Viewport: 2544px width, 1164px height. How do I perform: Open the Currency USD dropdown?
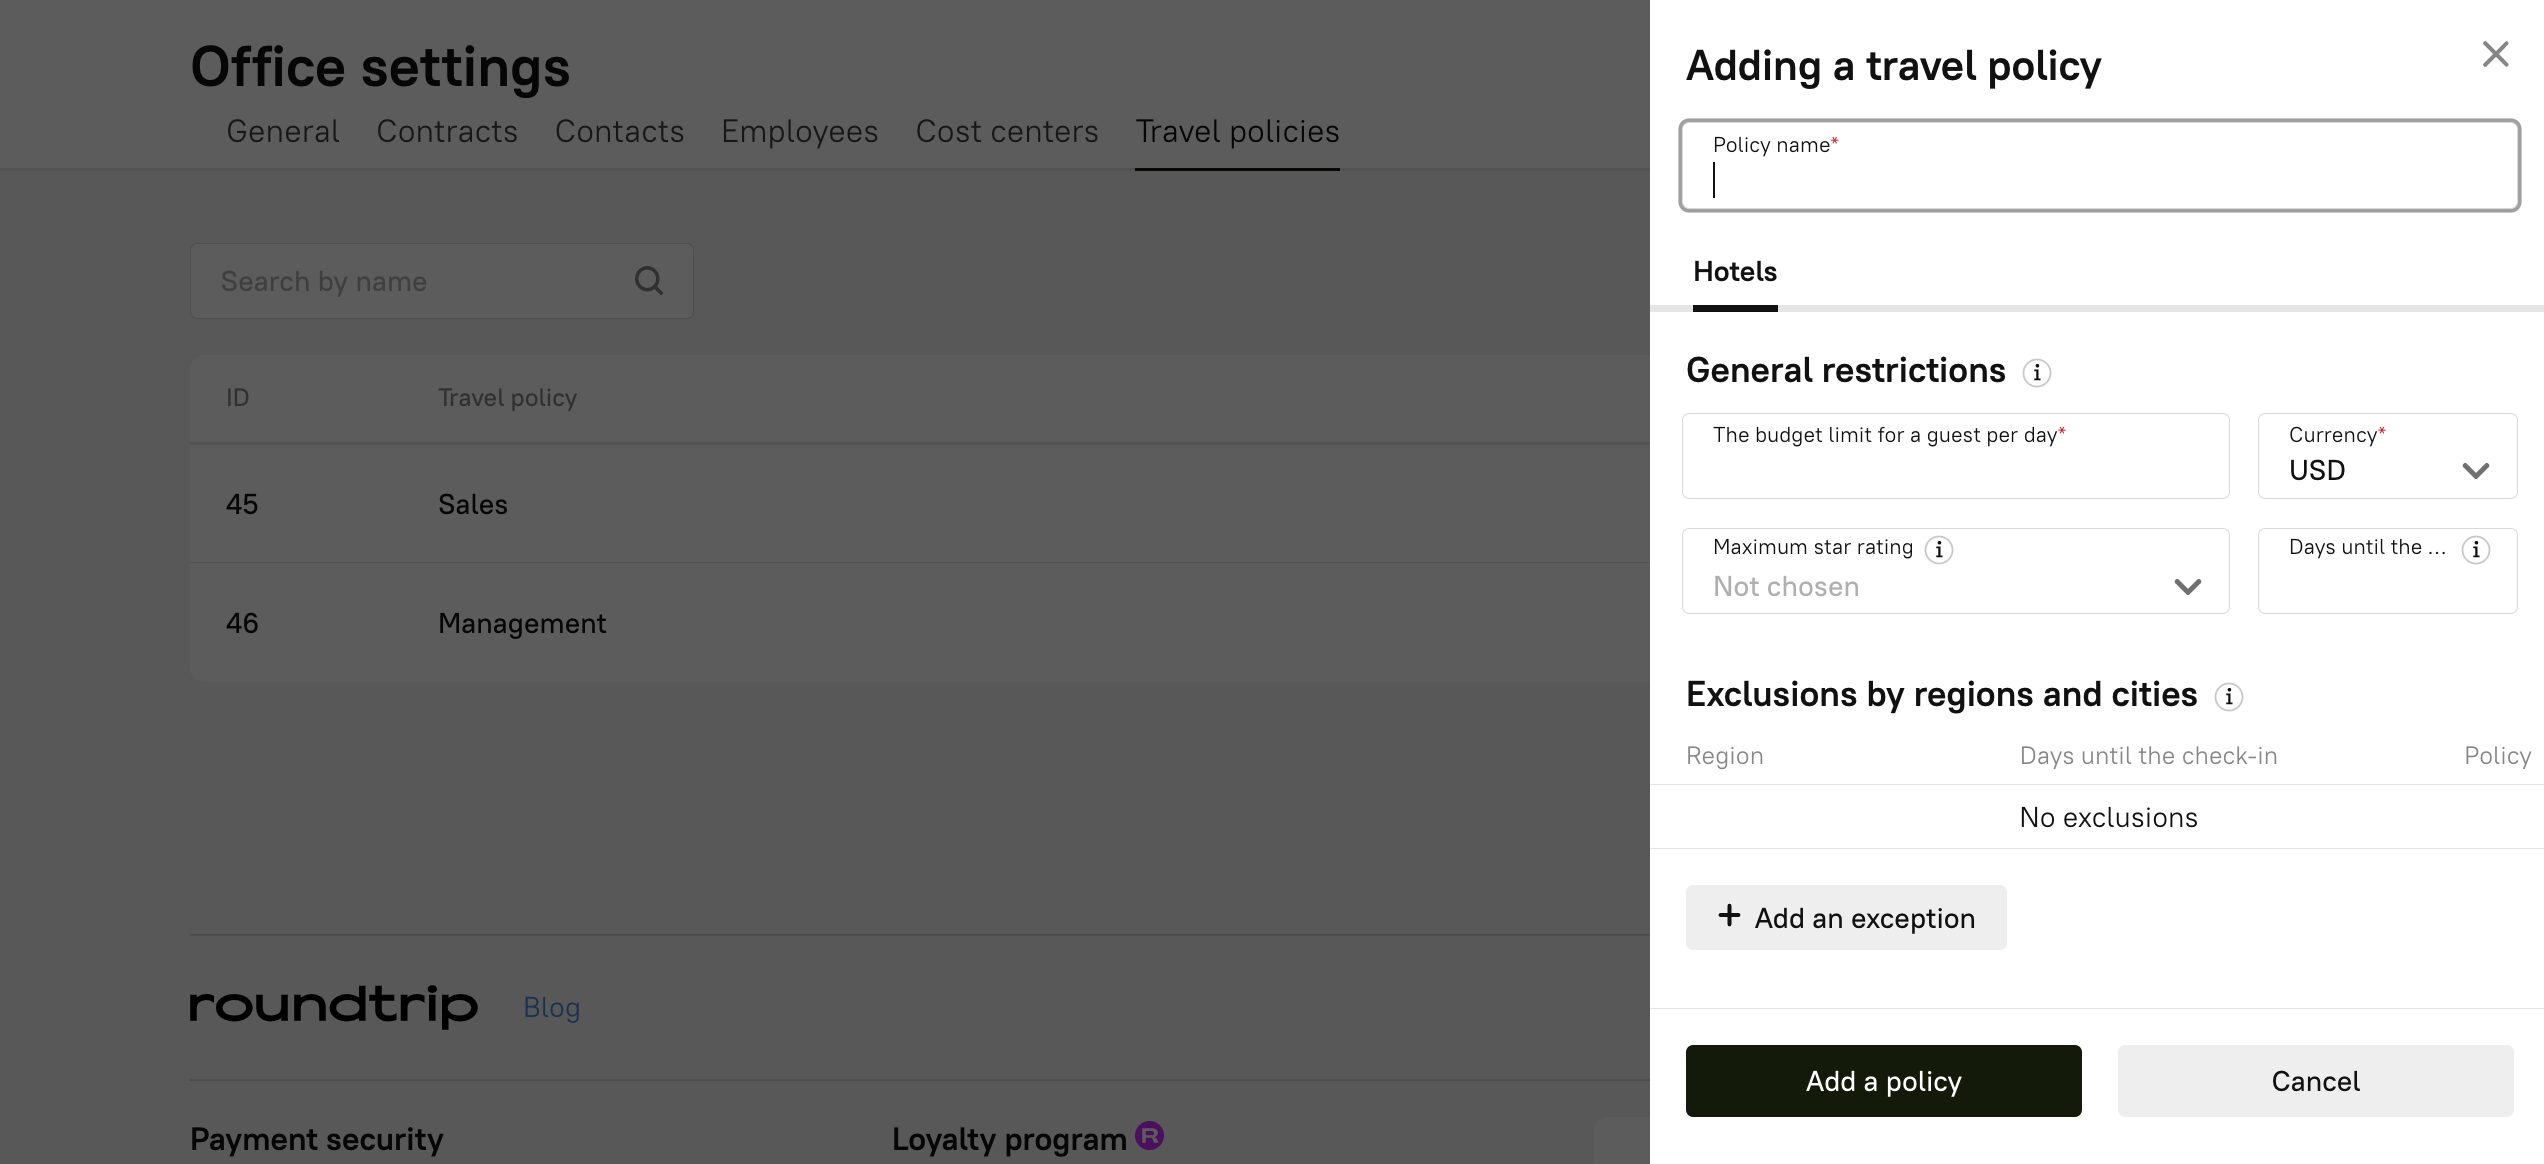click(x=2387, y=457)
